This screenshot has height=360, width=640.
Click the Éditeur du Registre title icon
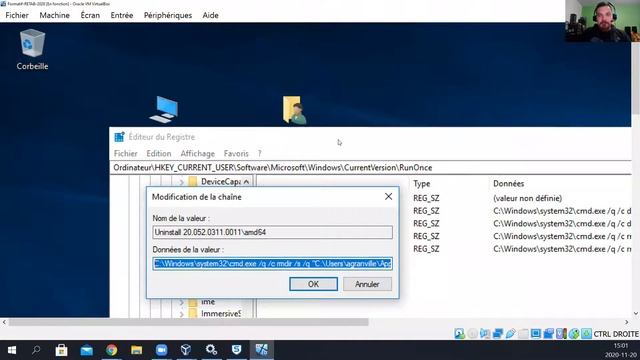click(x=119, y=137)
